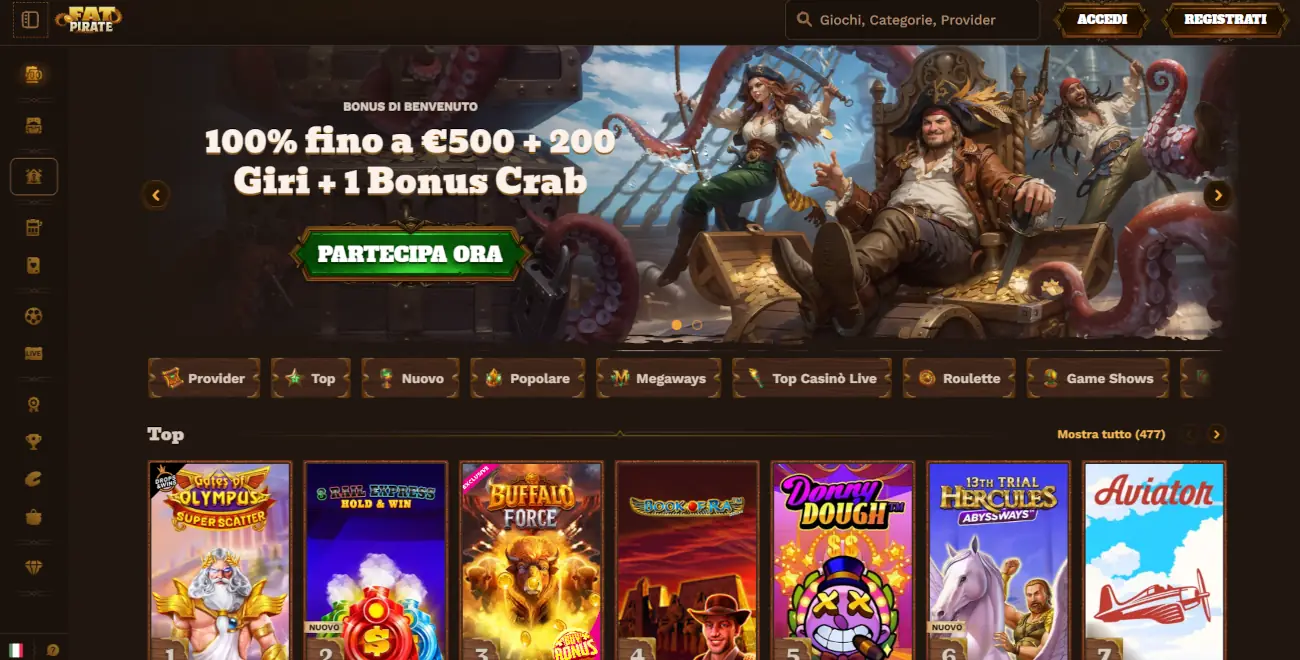Go to previous banner slide arrow

155,195
